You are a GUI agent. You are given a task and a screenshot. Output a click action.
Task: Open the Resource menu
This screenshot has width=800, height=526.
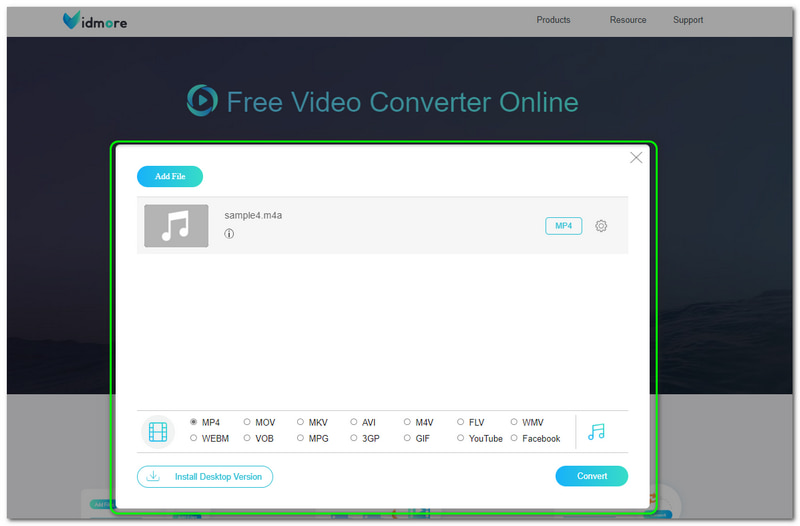pyautogui.click(x=628, y=20)
